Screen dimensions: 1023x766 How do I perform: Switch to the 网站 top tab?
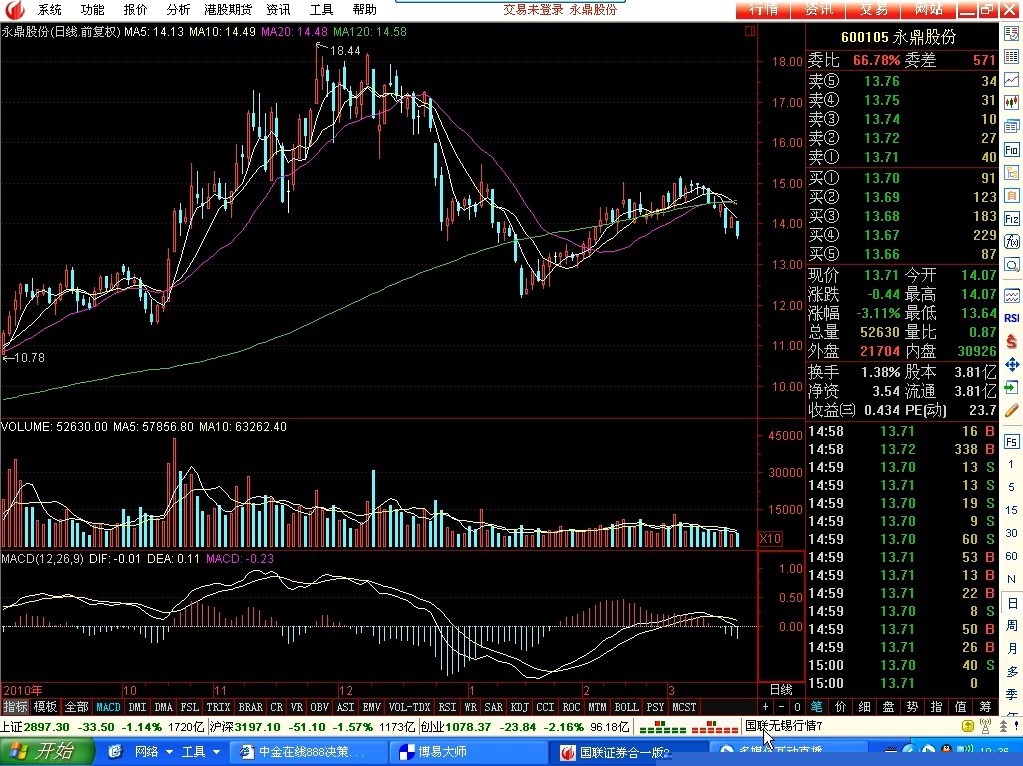point(928,9)
